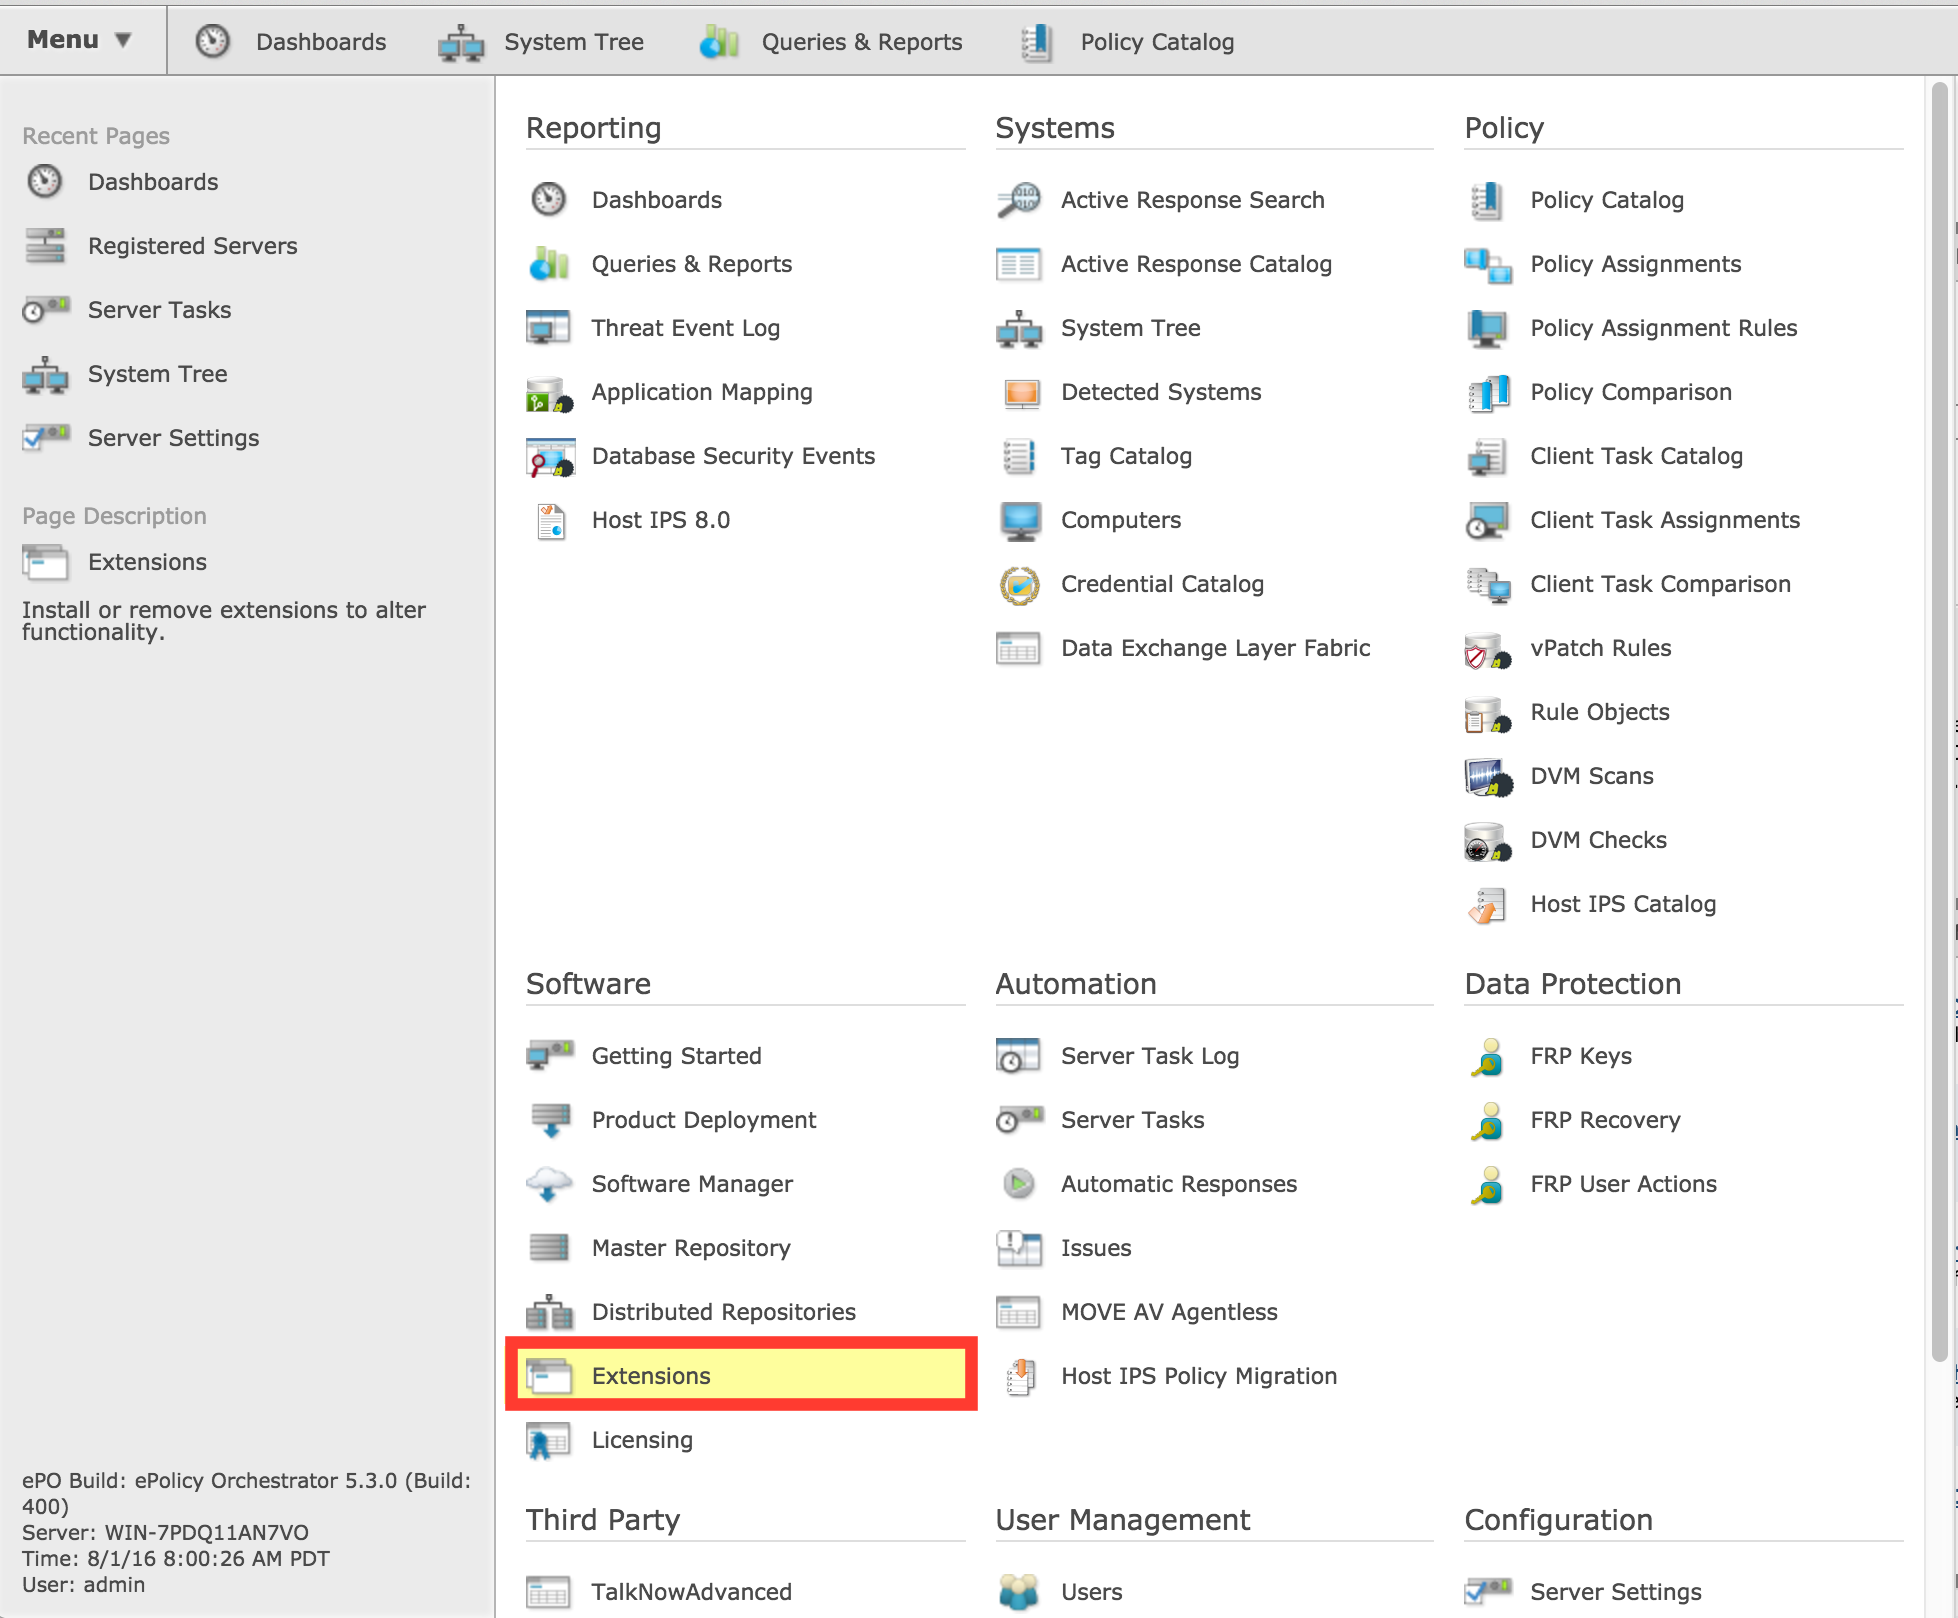Screen dimensions: 1958x1618
Task: Open Credential Catalog icon
Action: click(x=1019, y=584)
